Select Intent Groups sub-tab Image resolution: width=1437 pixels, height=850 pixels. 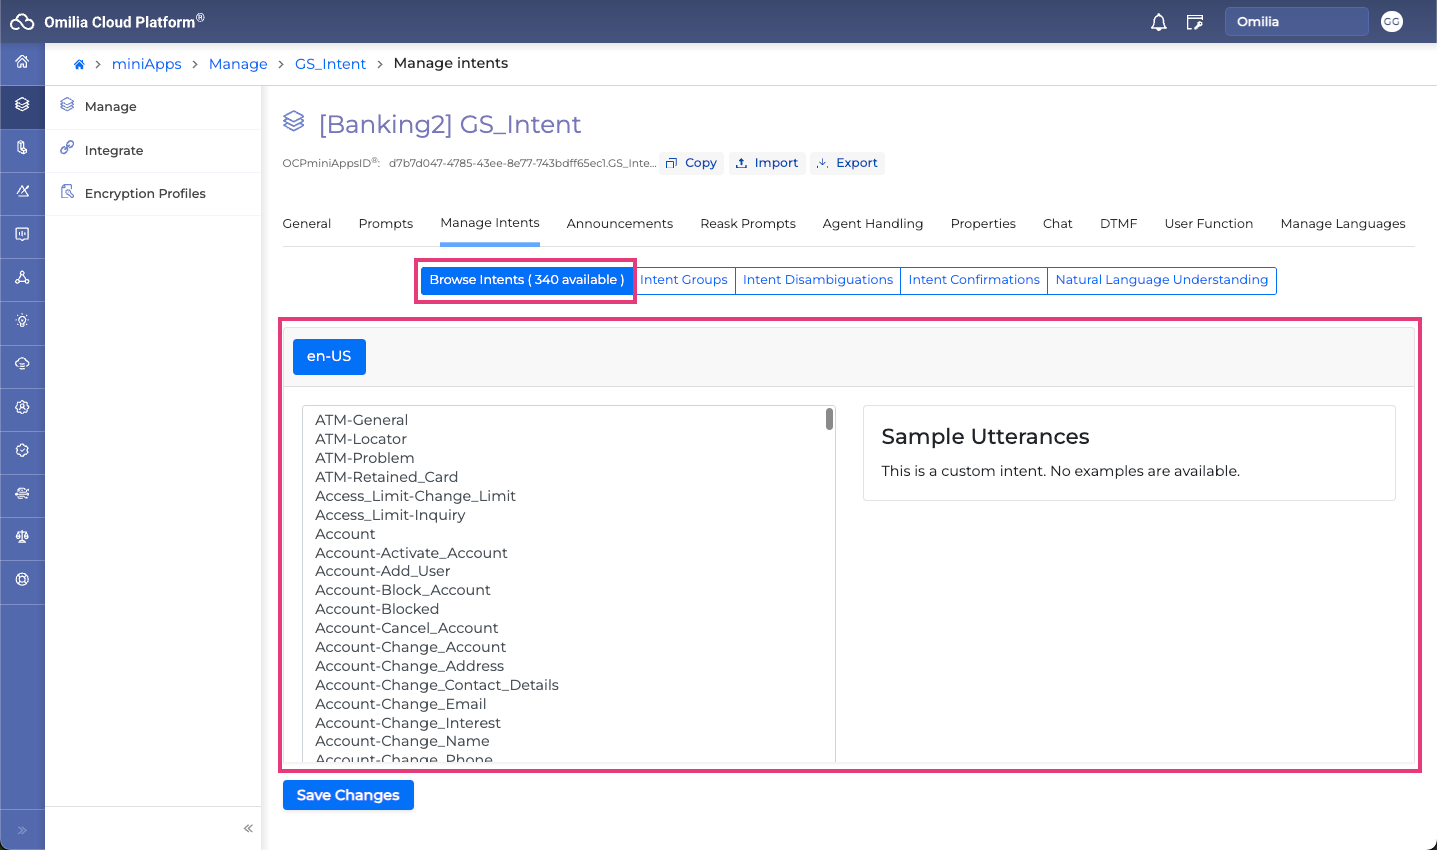684,280
